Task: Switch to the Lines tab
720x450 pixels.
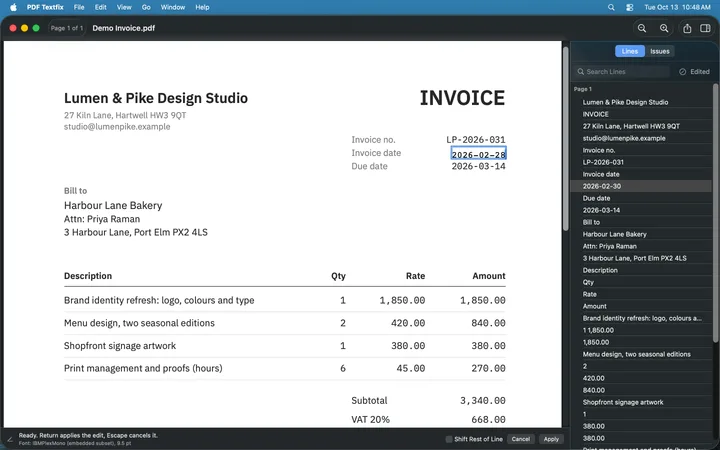Action: (x=630, y=51)
